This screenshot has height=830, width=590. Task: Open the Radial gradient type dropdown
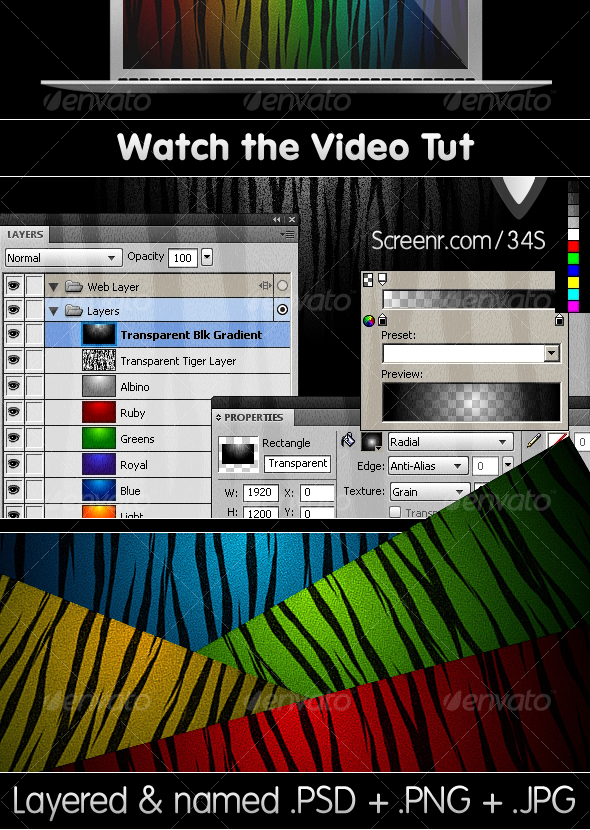click(450, 441)
